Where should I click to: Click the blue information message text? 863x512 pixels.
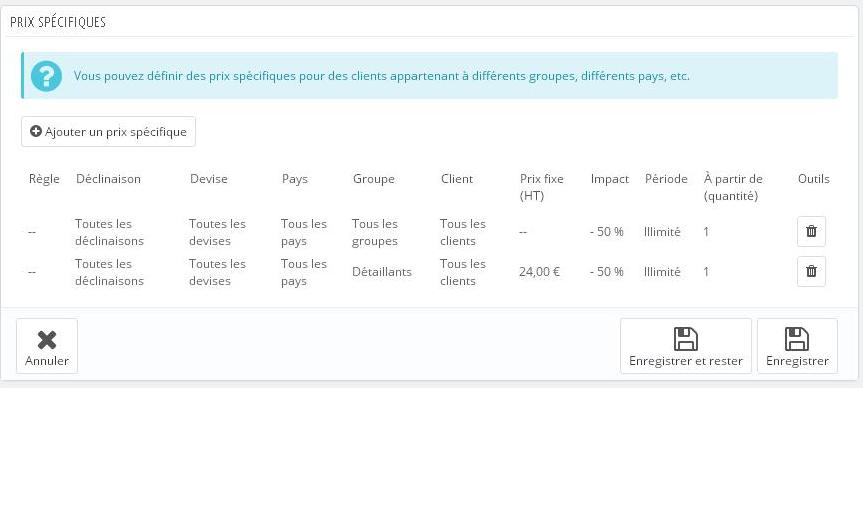click(381, 76)
